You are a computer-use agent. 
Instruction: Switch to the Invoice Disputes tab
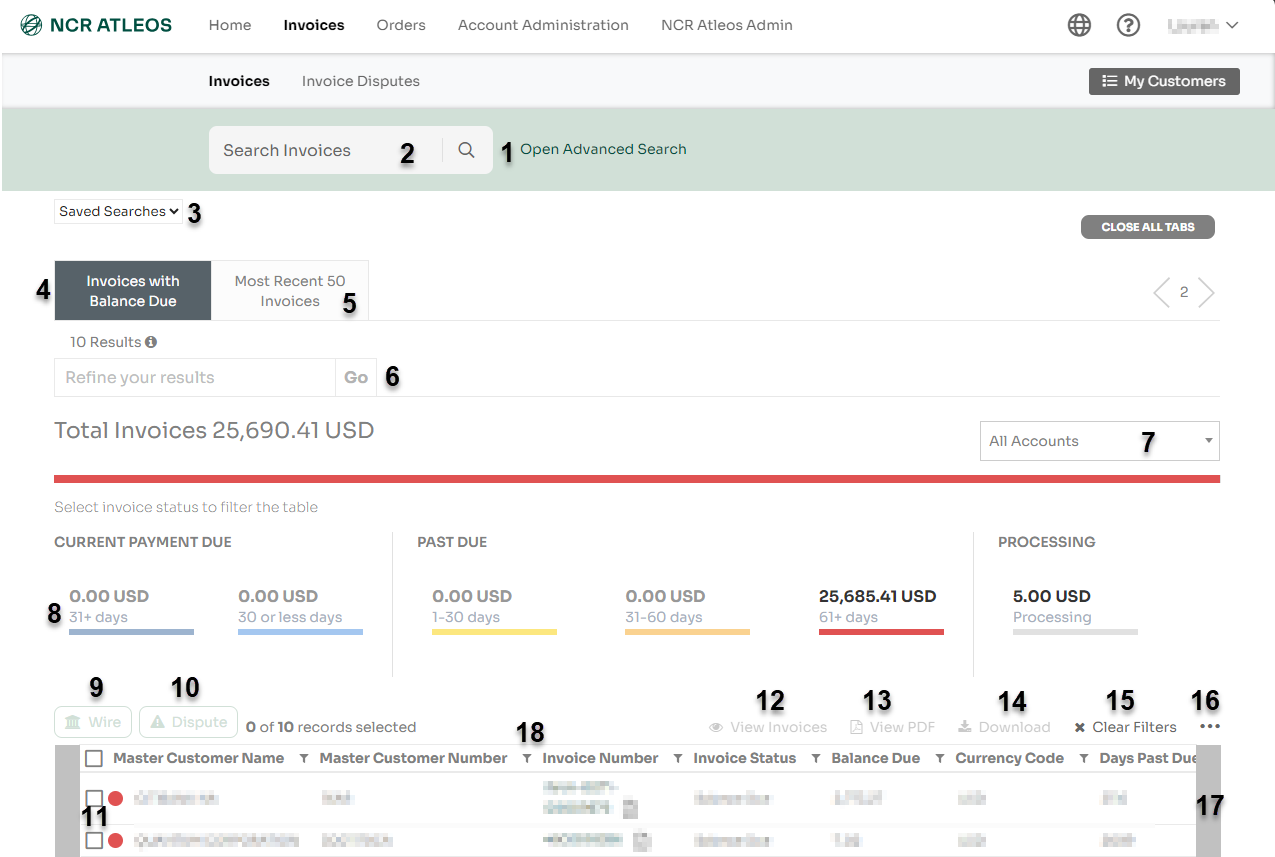[360, 81]
